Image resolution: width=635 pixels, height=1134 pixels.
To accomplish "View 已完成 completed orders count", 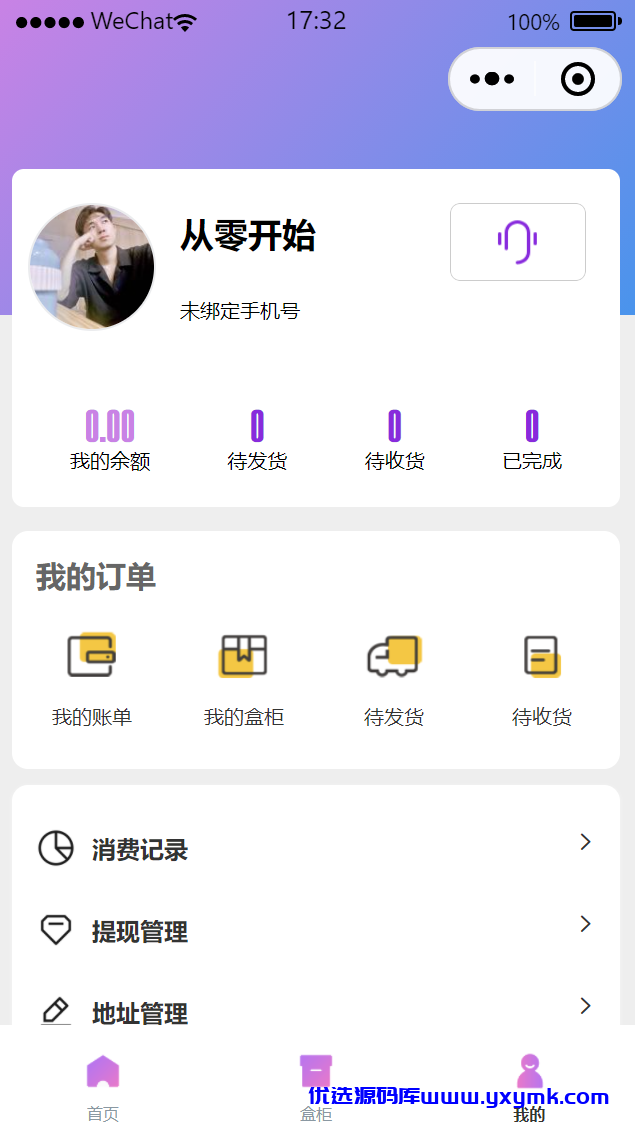I will pyautogui.click(x=532, y=440).
